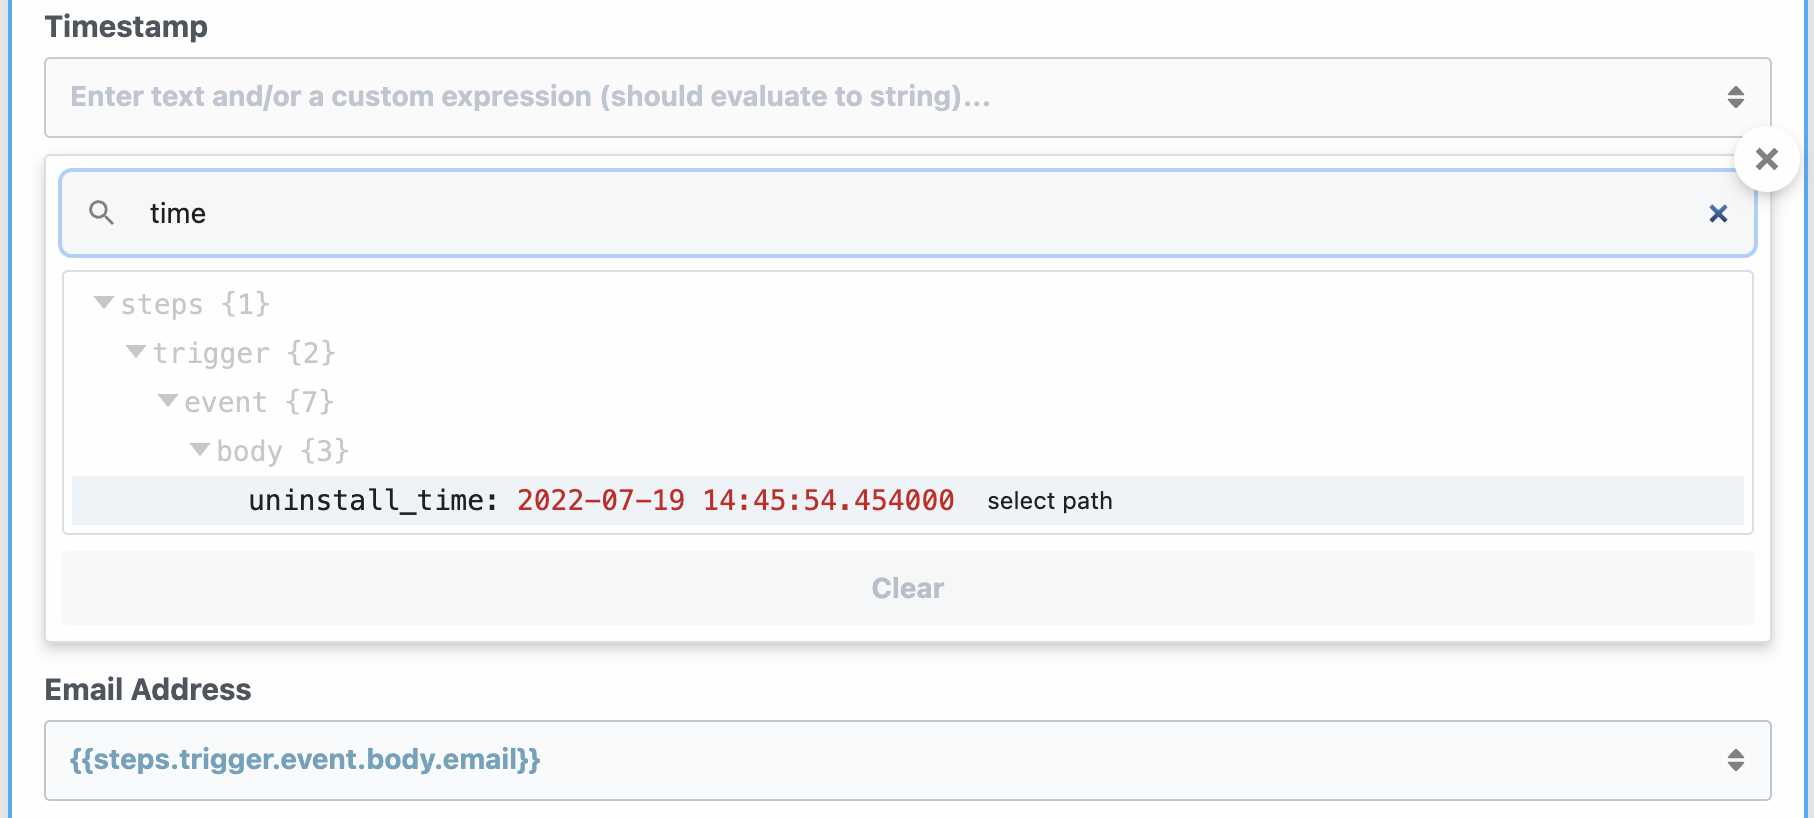Open the Email Address field dropdown arrows

click(x=1736, y=760)
